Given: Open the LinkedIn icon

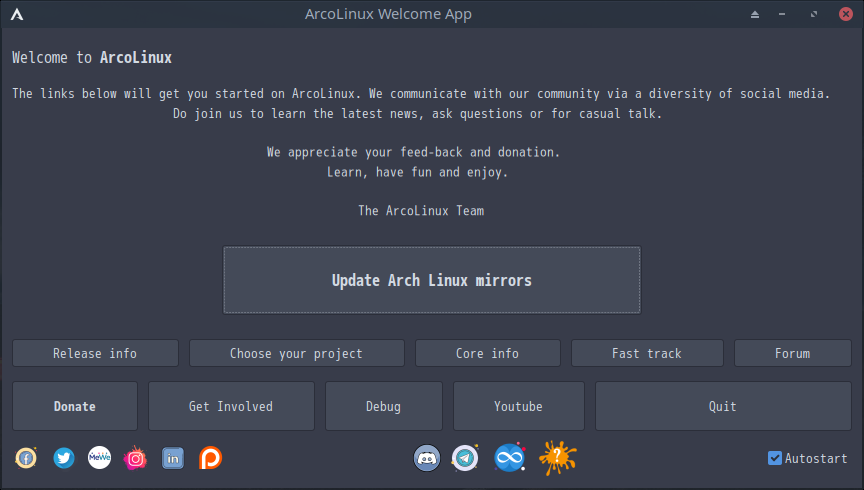Looking at the screenshot, I should click(172, 458).
